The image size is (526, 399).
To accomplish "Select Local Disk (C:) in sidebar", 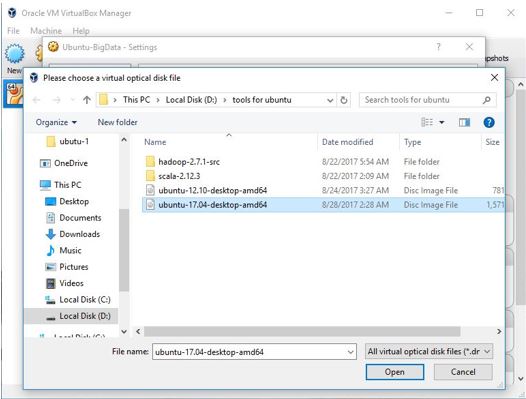I will pyautogui.click(x=78, y=299).
